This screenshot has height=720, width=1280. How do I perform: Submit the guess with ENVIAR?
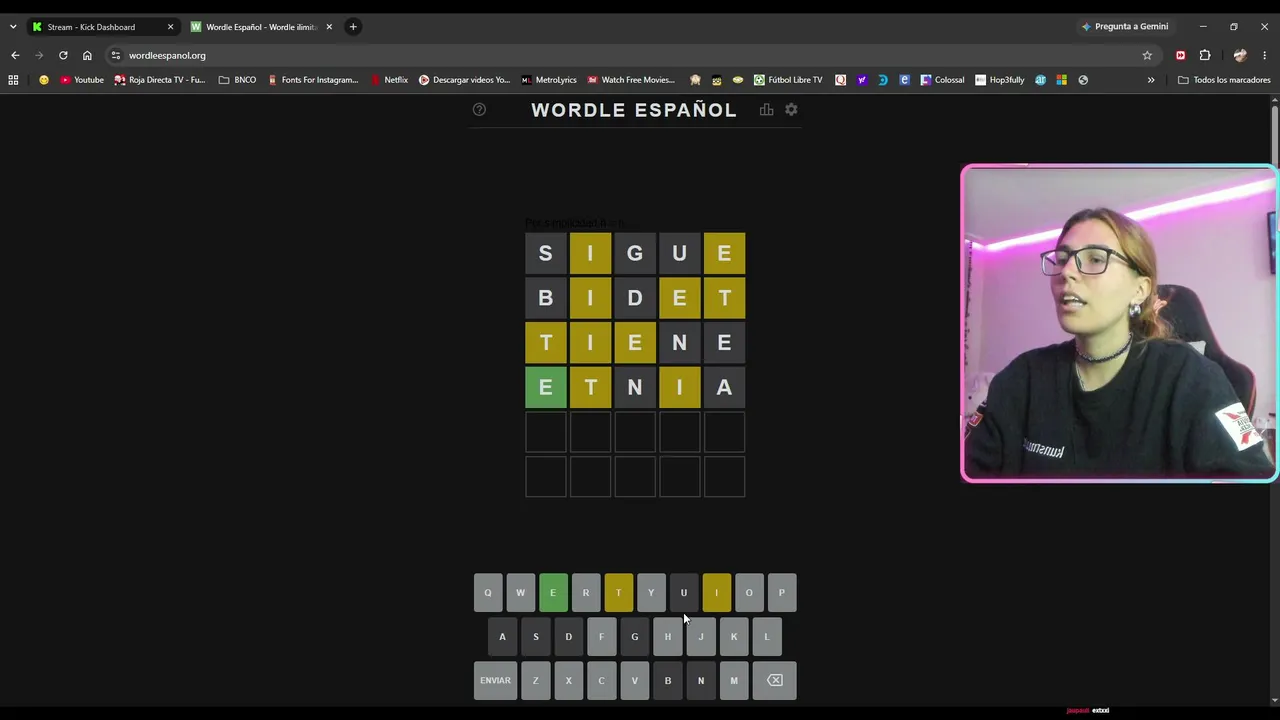pyautogui.click(x=495, y=680)
